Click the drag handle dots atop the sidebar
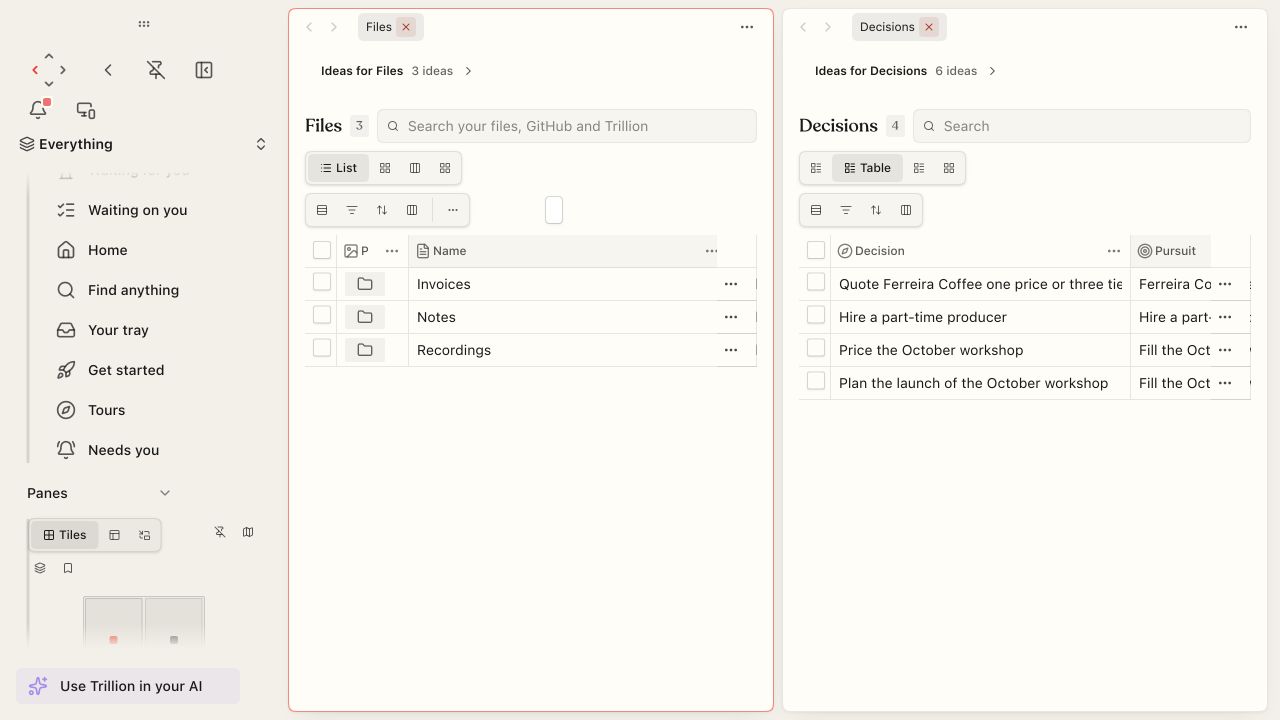 click(x=144, y=24)
